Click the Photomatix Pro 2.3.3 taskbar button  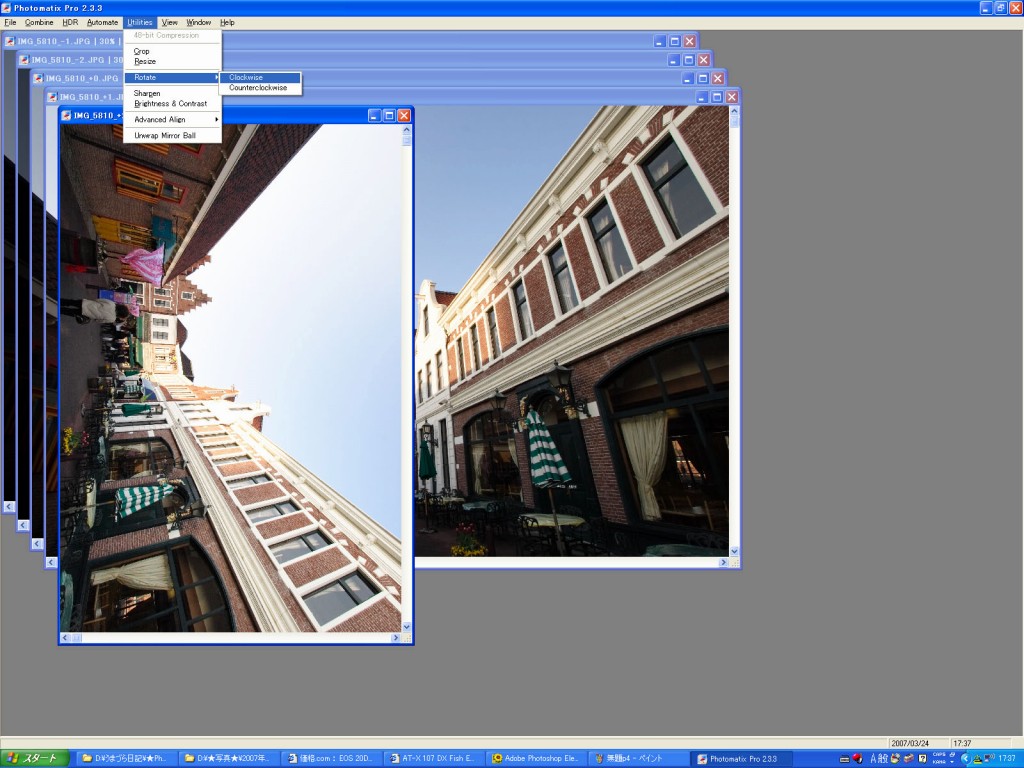(741, 758)
